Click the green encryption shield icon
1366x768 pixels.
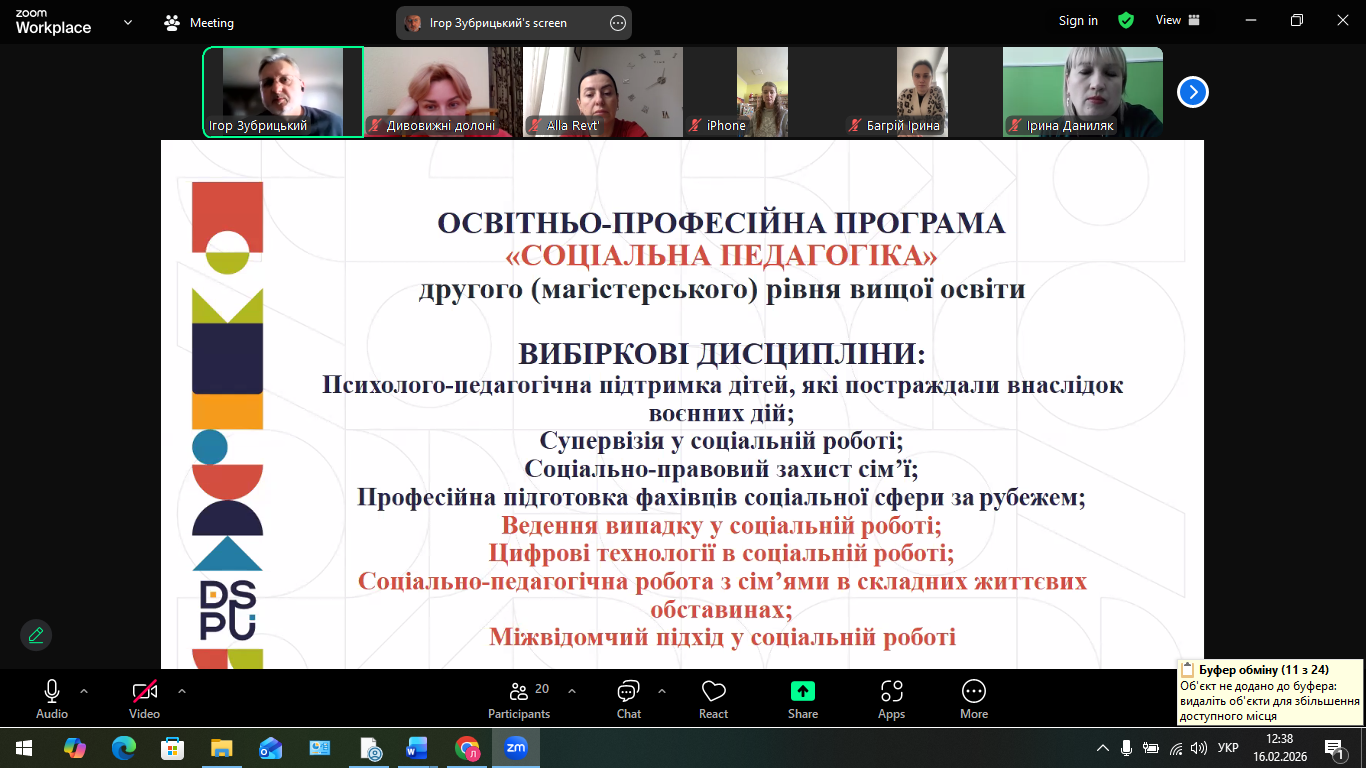1126,21
